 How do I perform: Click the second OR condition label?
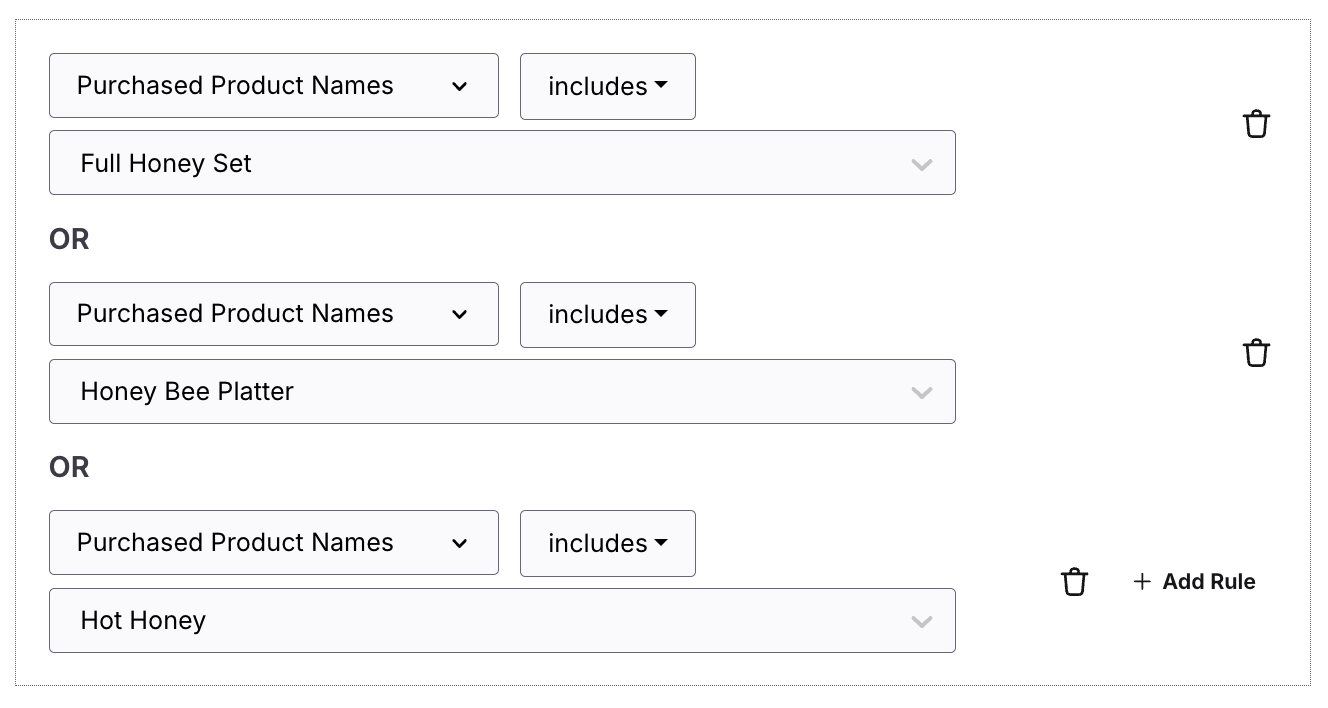coord(69,467)
